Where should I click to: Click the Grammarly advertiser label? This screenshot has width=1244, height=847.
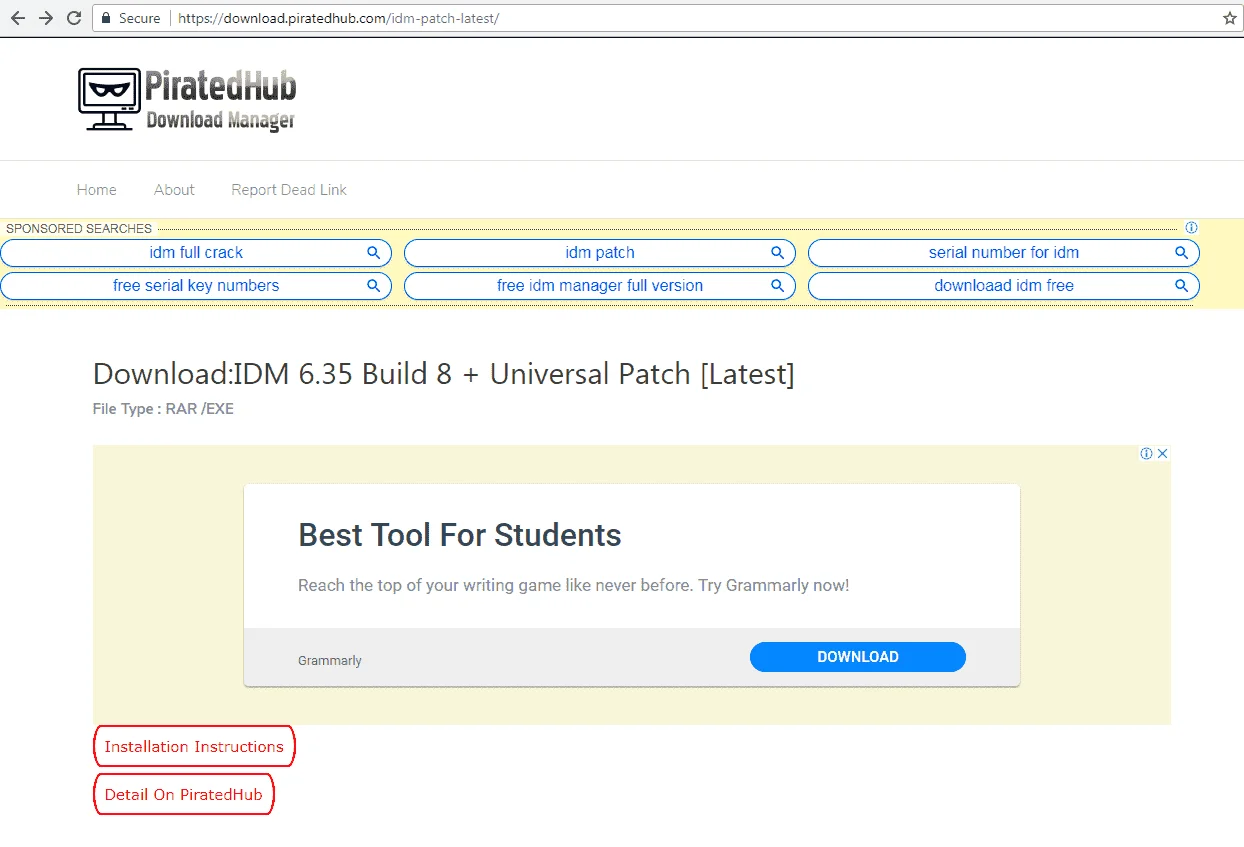(330, 661)
